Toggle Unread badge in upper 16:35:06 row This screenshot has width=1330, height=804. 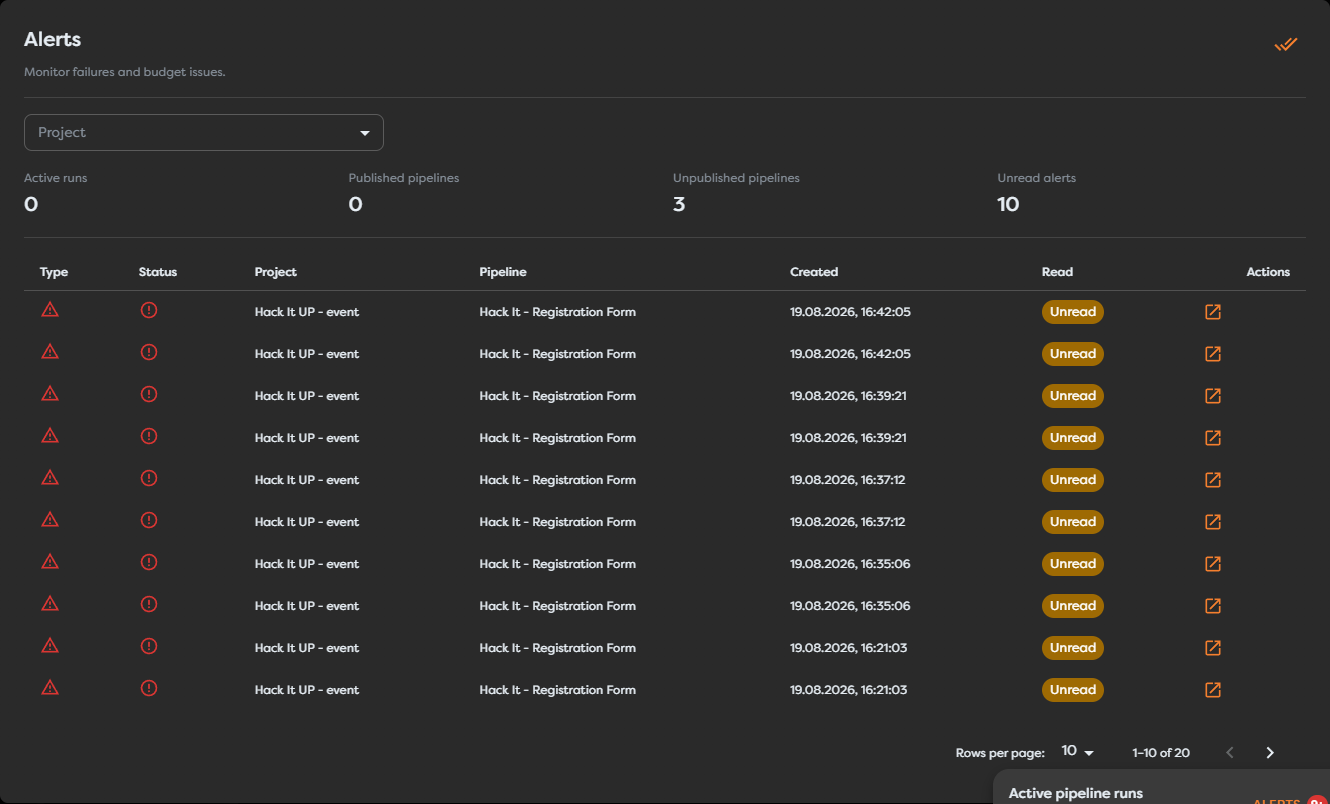click(x=1073, y=564)
